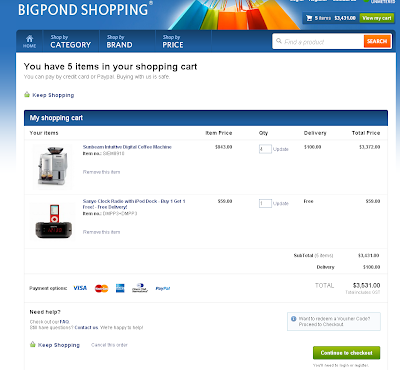
Task: Open the Shop by Price menu
Action: tap(173, 41)
